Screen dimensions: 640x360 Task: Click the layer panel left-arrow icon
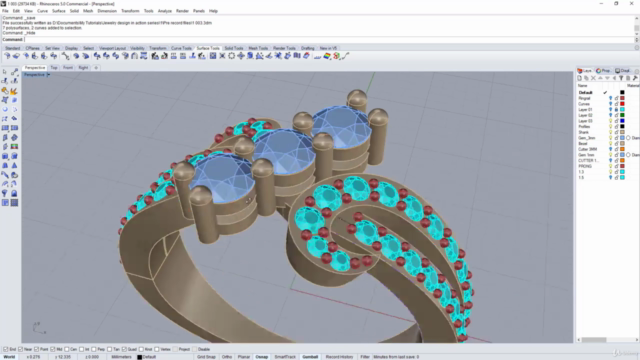tap(614, 78)
